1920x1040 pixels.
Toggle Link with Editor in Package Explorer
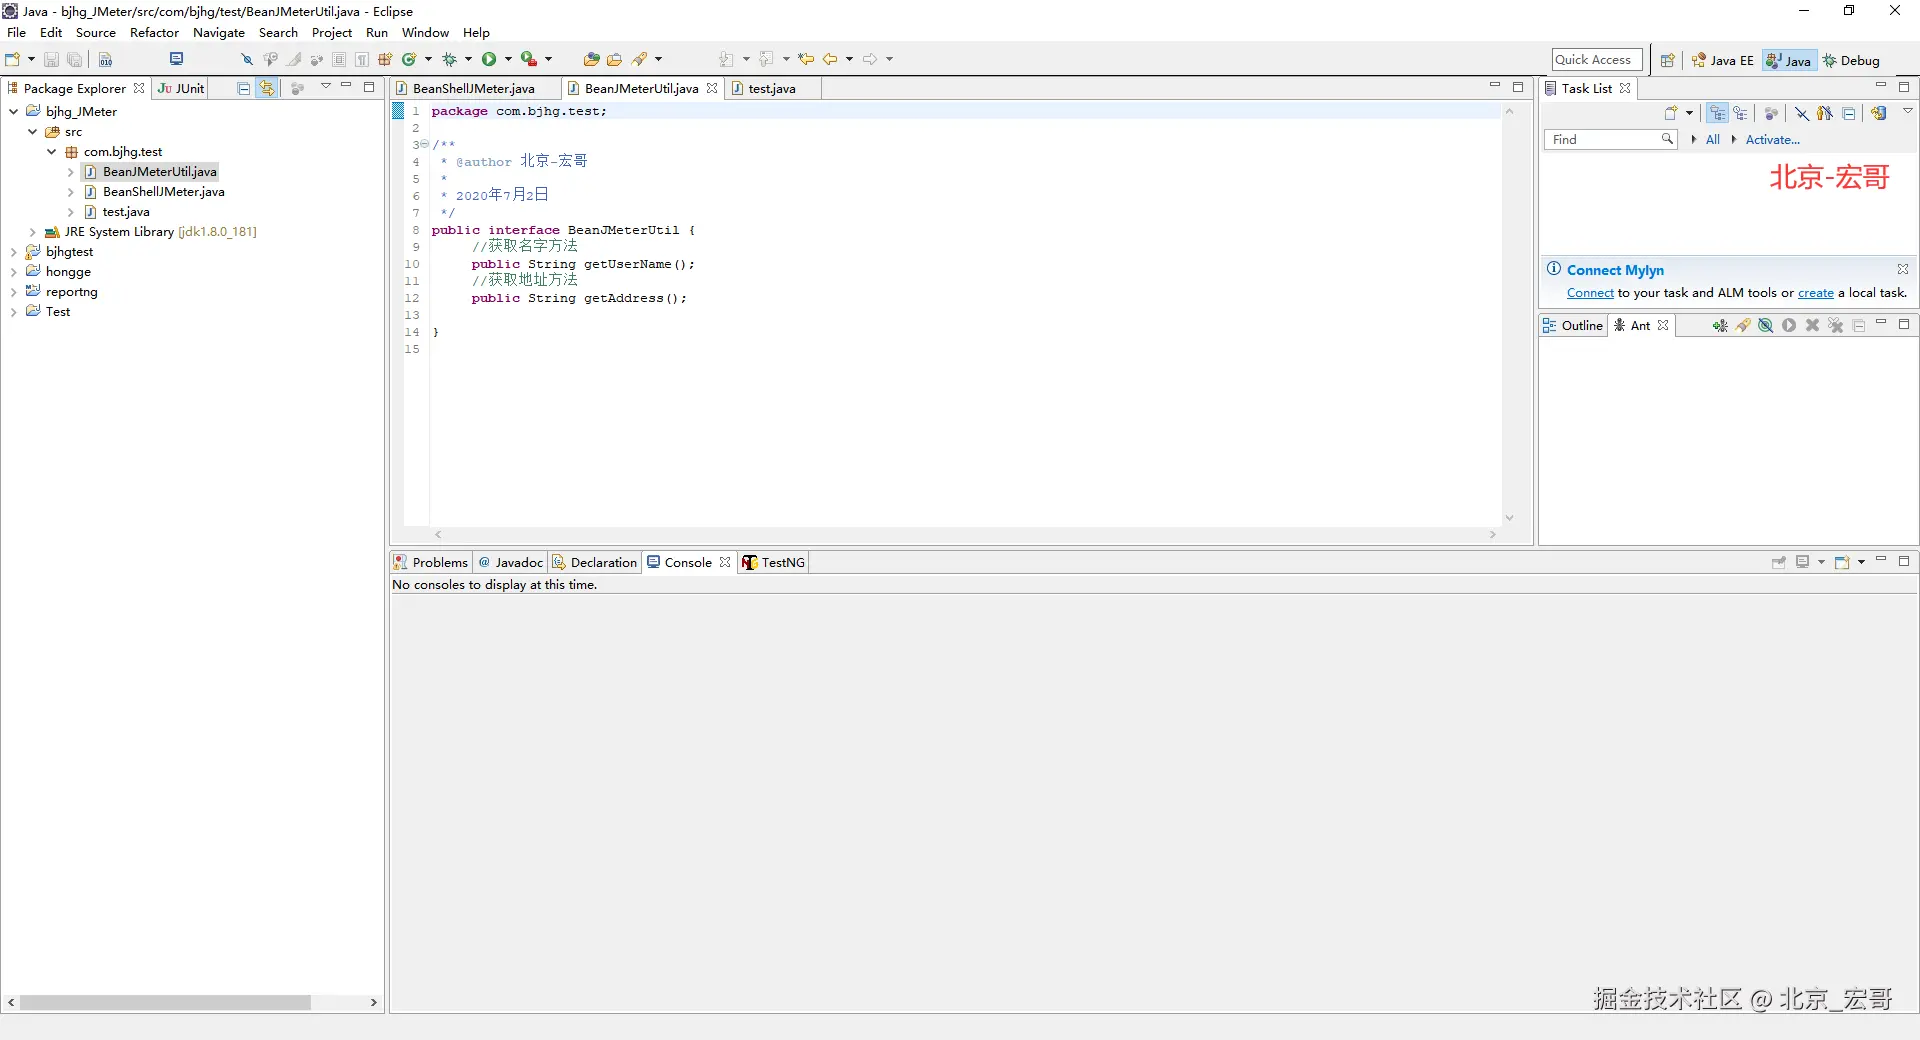[267, 88]
